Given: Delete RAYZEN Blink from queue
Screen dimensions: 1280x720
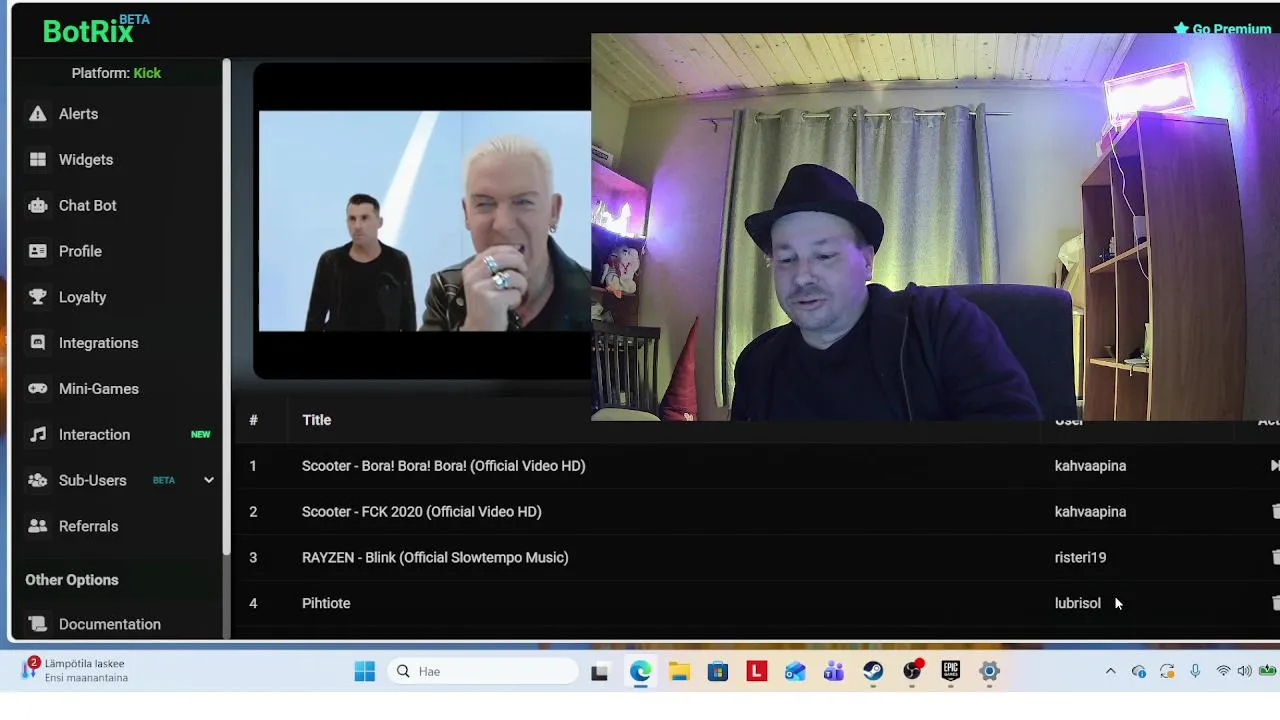Looking at the screenshot, I should pyautogui.click(x=1275, y=557).
